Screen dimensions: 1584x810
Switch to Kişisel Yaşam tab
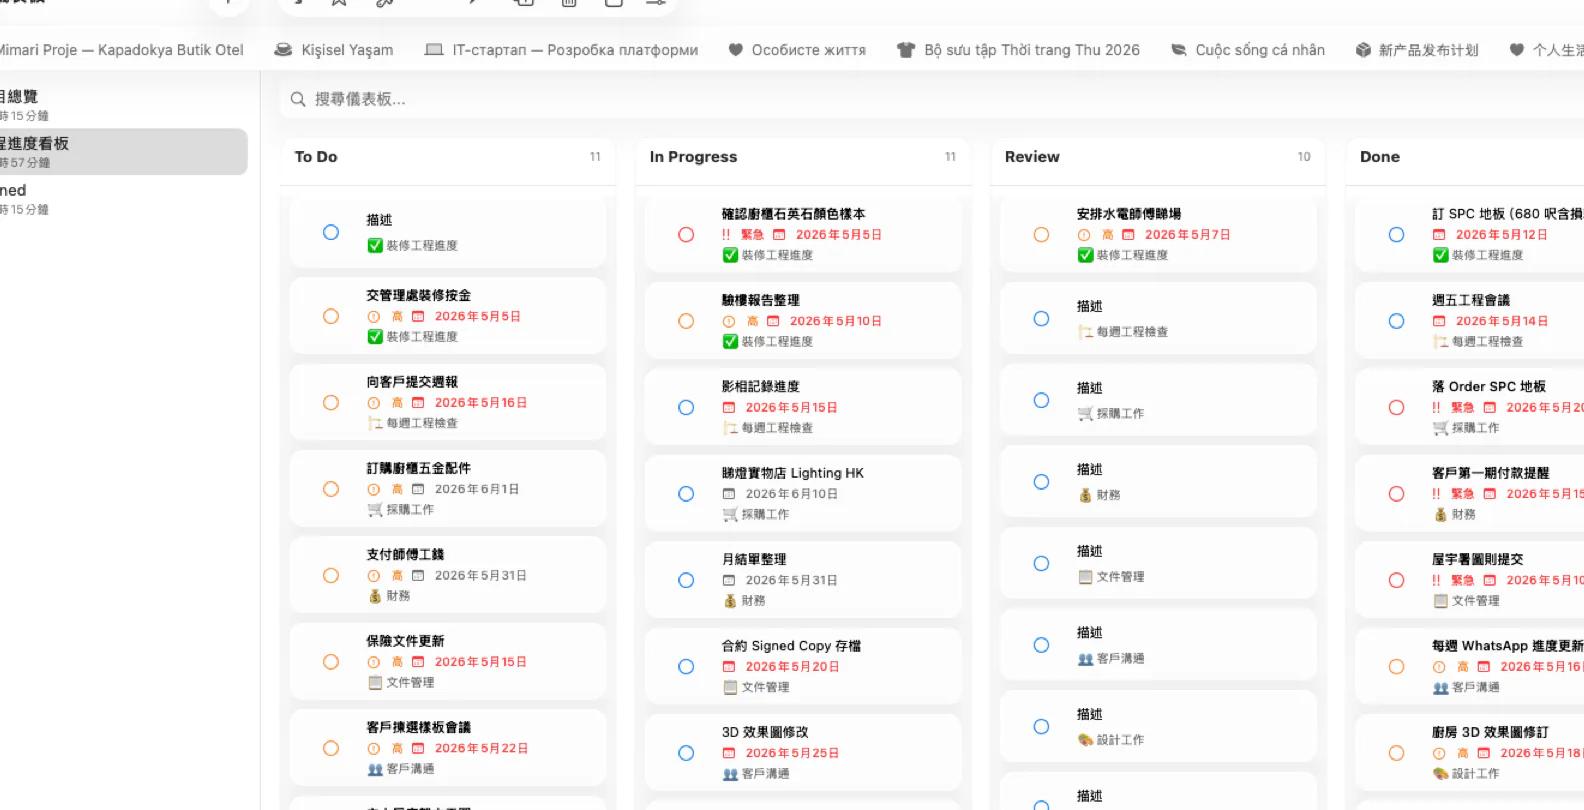pyautogui.click(x=334, y=50)
